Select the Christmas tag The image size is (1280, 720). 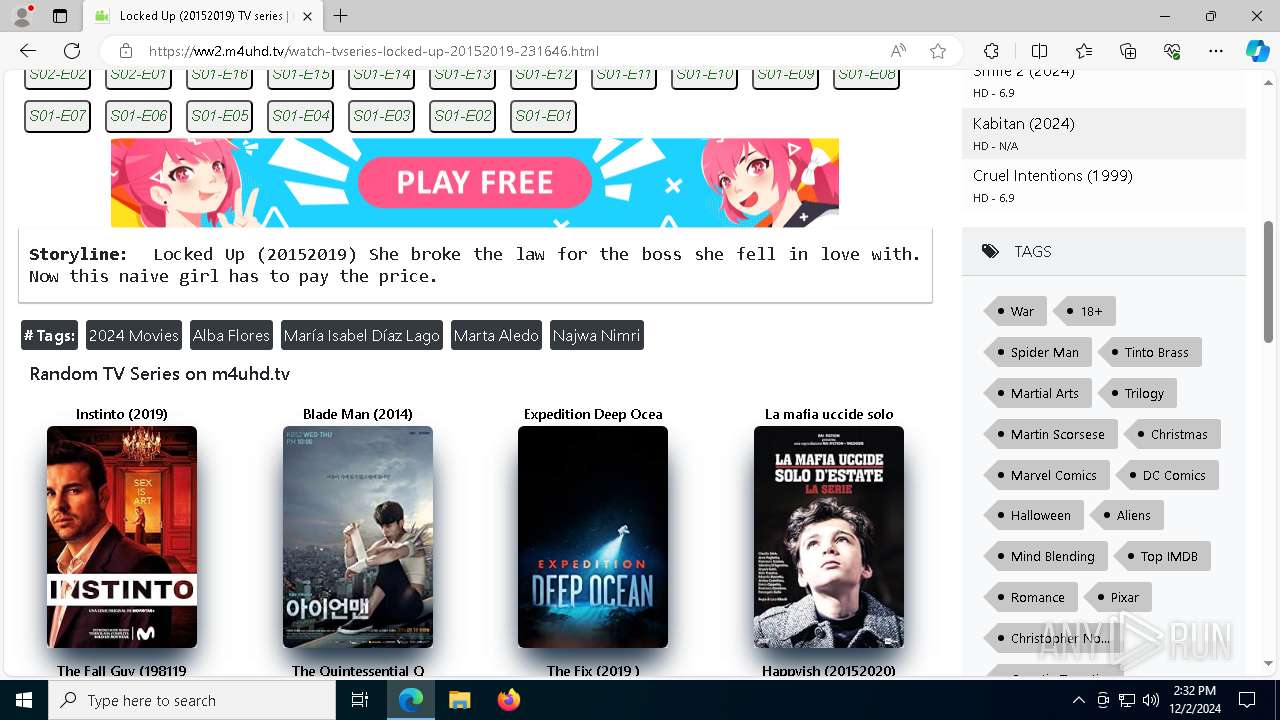click(1172, 434)
